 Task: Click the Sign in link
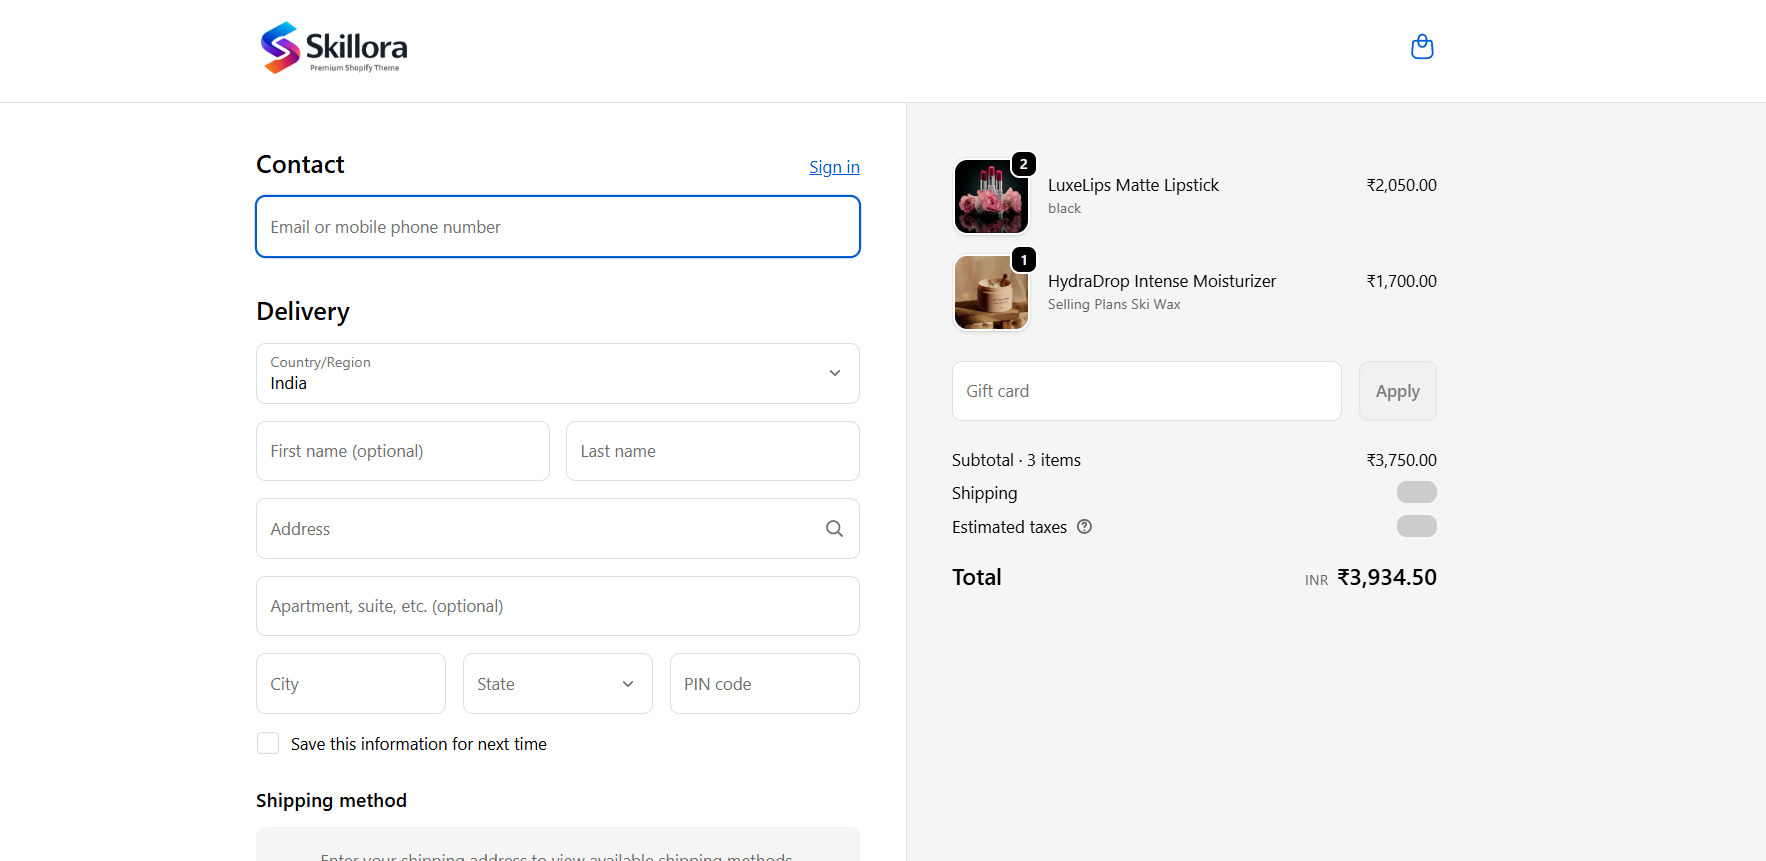[x=834, y=167]
